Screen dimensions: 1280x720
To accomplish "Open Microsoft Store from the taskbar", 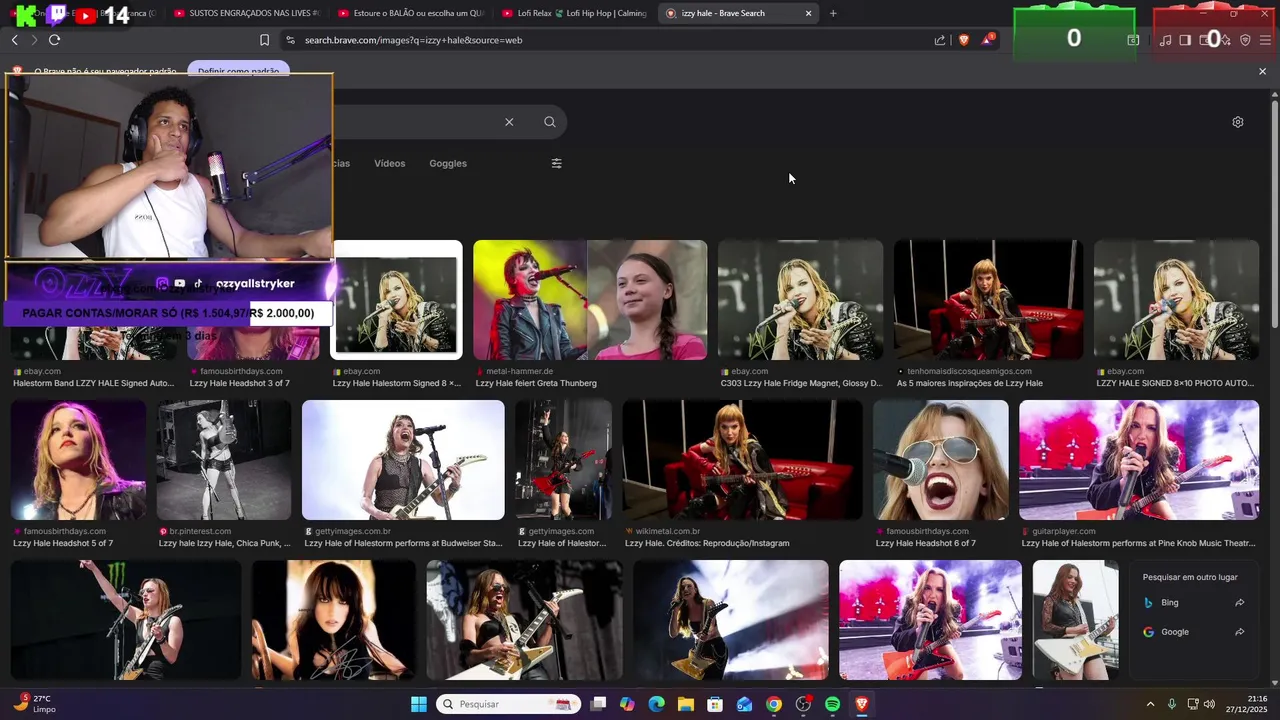I will point(715,704).
